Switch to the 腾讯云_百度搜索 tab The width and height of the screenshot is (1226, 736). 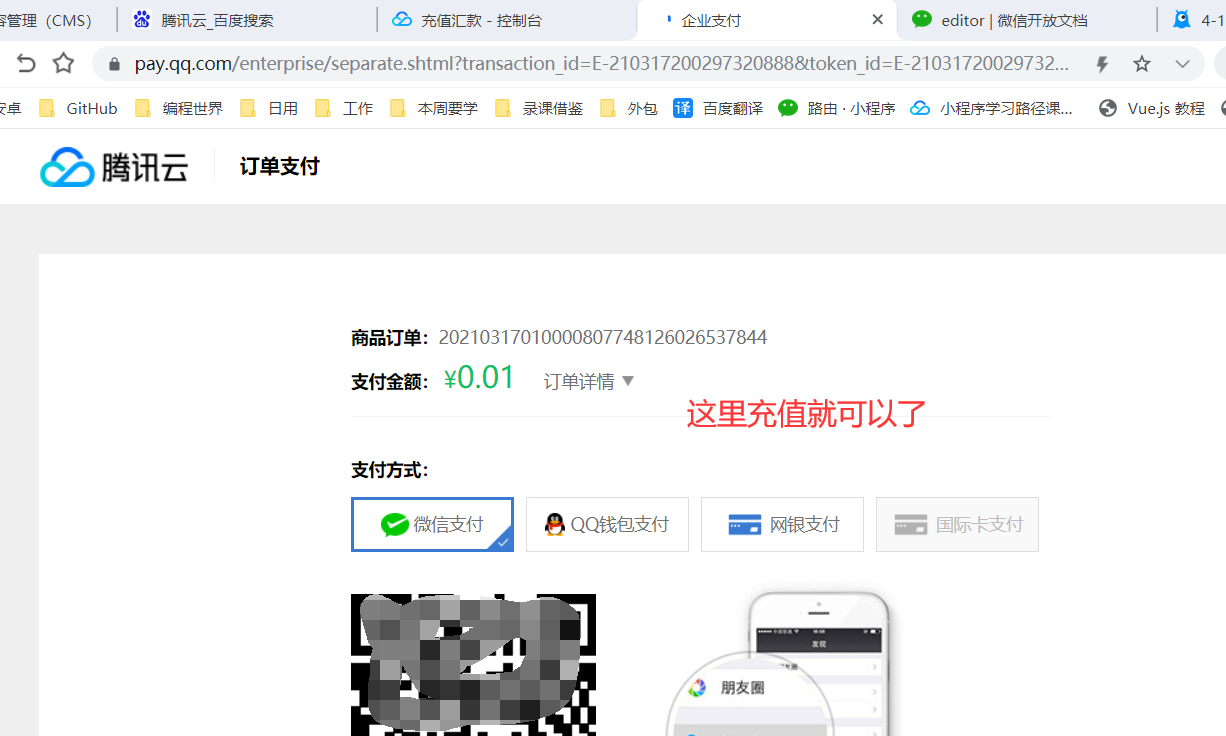[246, 20]
